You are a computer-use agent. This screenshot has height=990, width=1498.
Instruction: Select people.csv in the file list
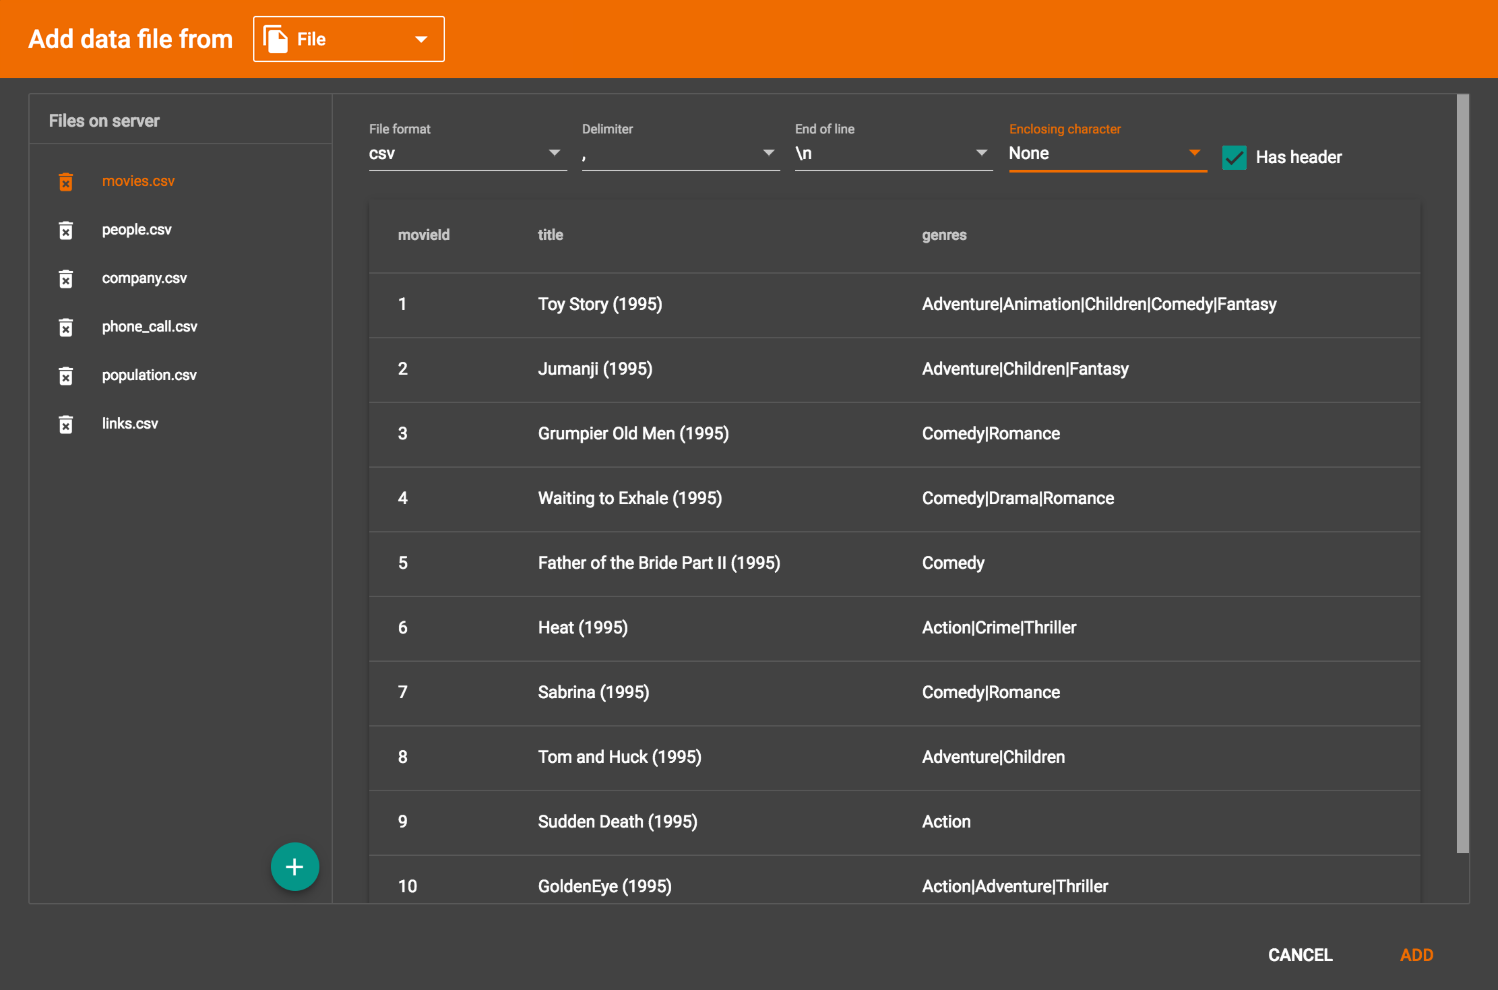(137, 230)
